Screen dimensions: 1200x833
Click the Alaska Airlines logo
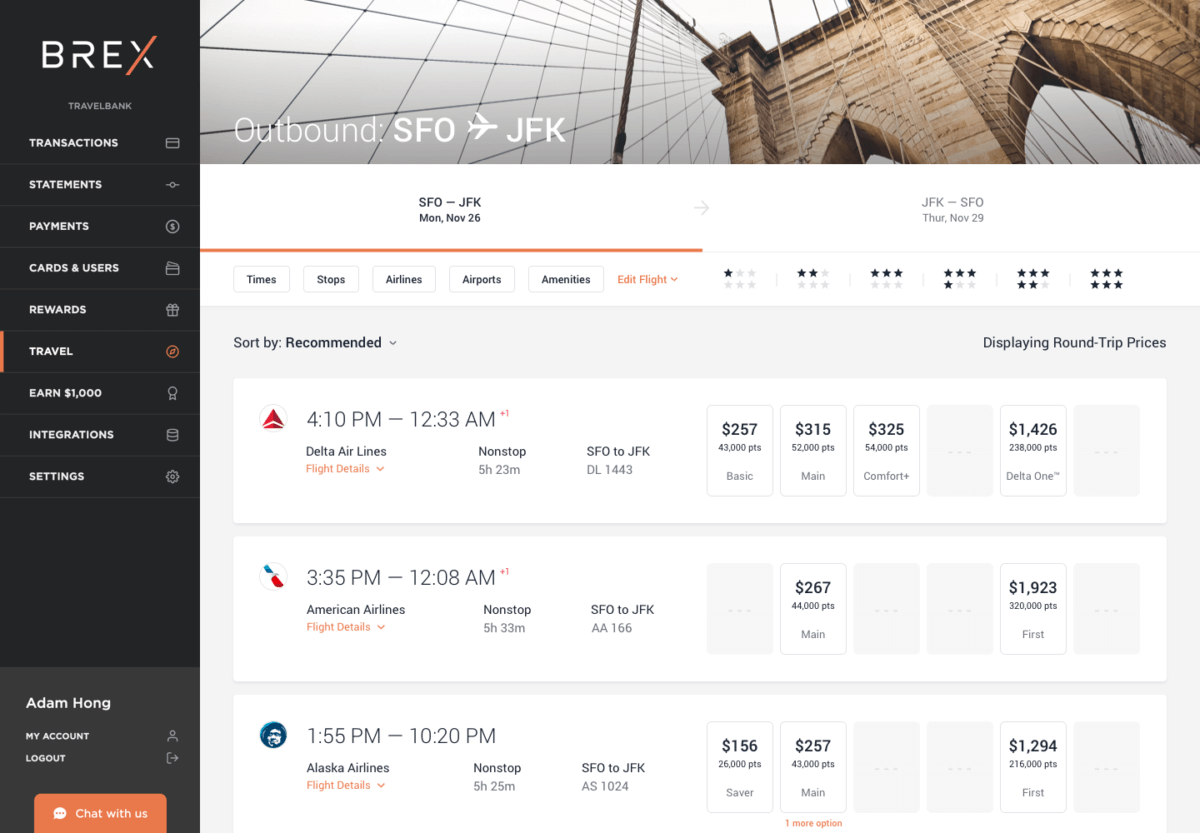pos(273,735)
